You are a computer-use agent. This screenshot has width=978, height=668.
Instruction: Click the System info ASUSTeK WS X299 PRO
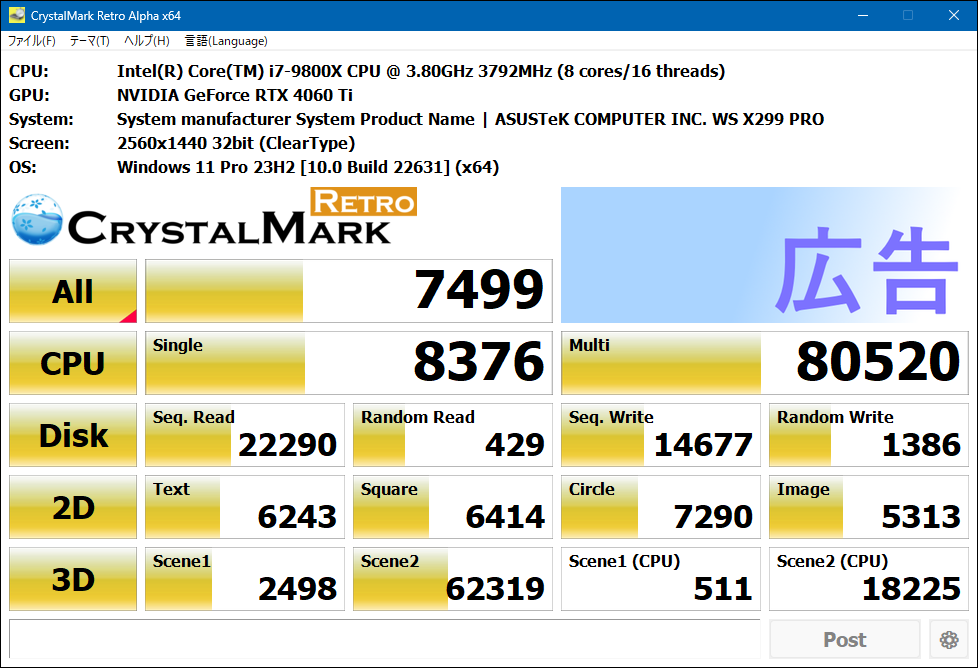point(470,119)
